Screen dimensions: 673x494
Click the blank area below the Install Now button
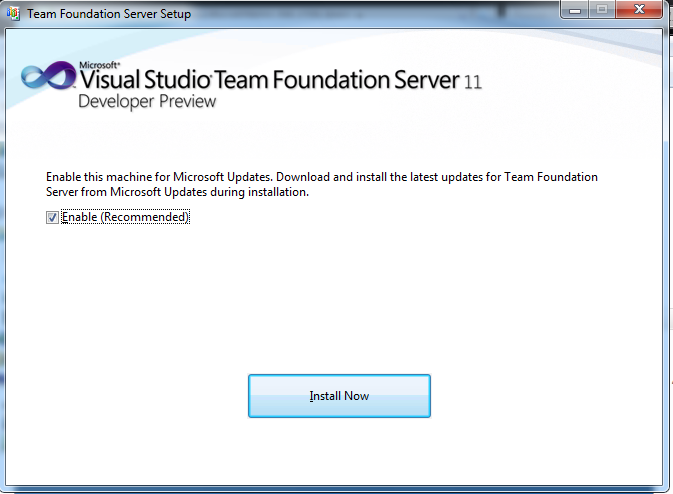point(339,450)
